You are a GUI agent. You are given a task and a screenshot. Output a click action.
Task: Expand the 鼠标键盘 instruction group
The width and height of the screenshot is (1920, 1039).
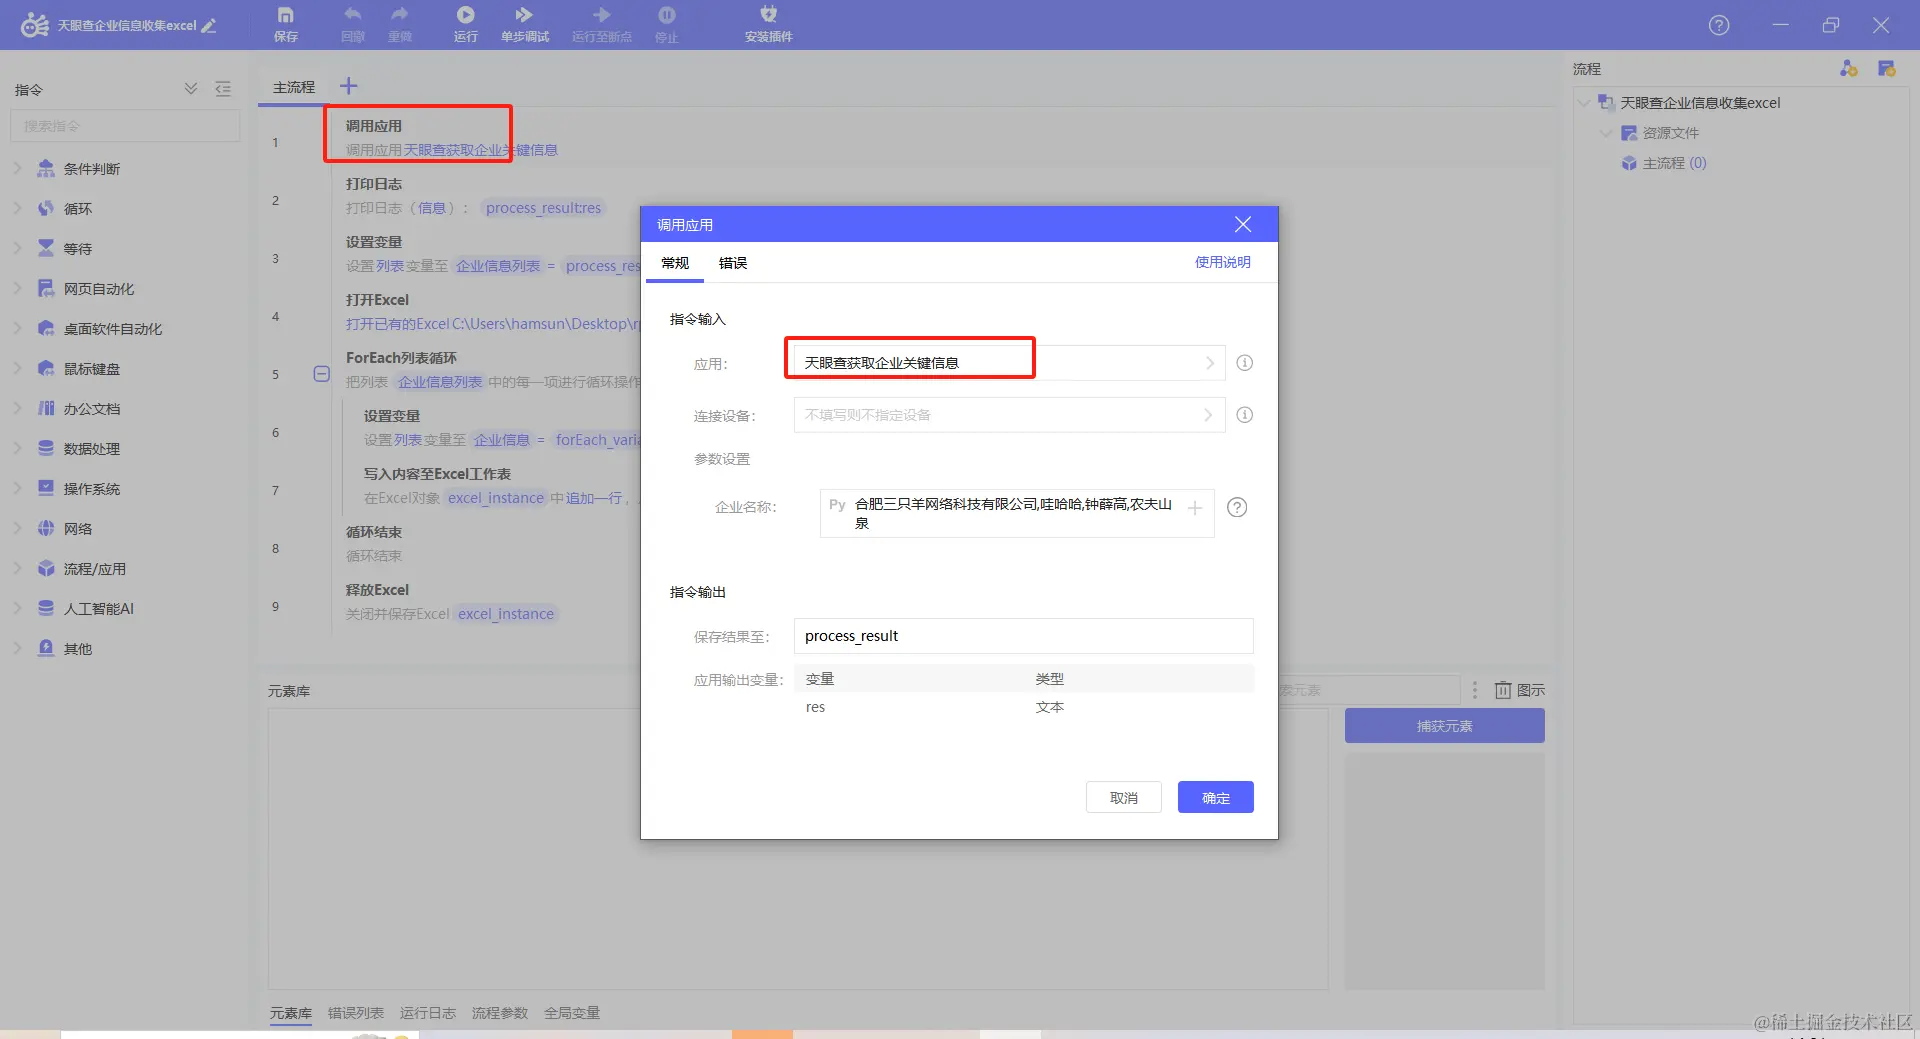tap(17, 369)
